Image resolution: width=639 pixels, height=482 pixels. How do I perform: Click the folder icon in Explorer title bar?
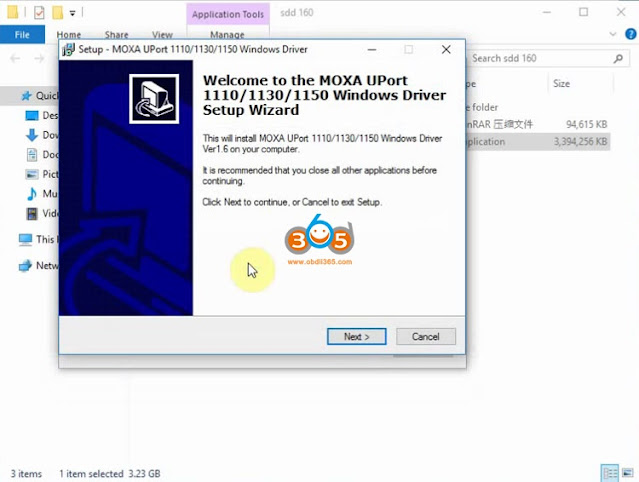point(13,12)
